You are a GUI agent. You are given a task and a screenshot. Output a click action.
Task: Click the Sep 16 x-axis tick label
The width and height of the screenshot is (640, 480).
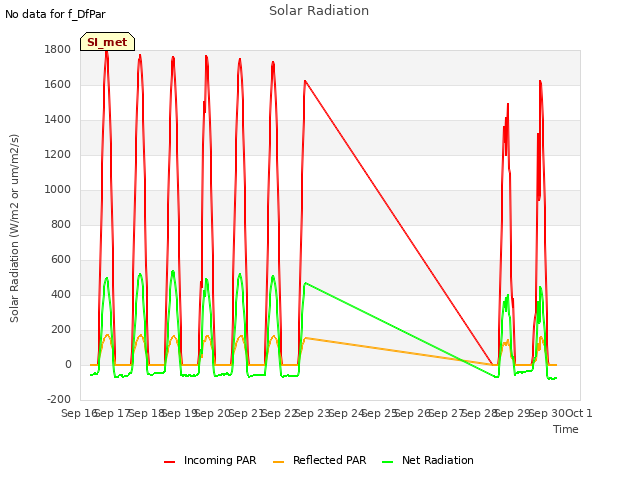pos(79,413)
